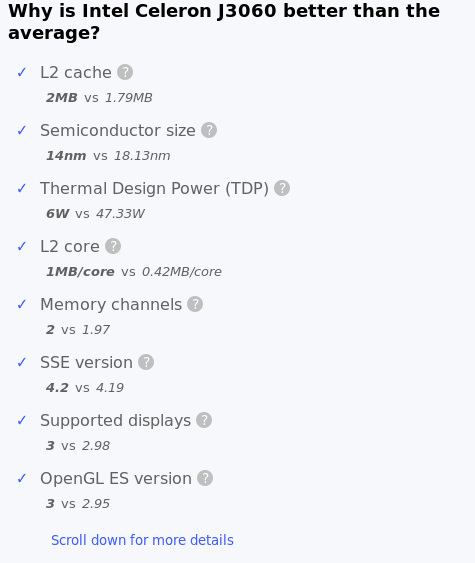The height and width of the screenshot is (563, 475).
Task: Select the OpenGL ES version label
Action: click(116, 479)
